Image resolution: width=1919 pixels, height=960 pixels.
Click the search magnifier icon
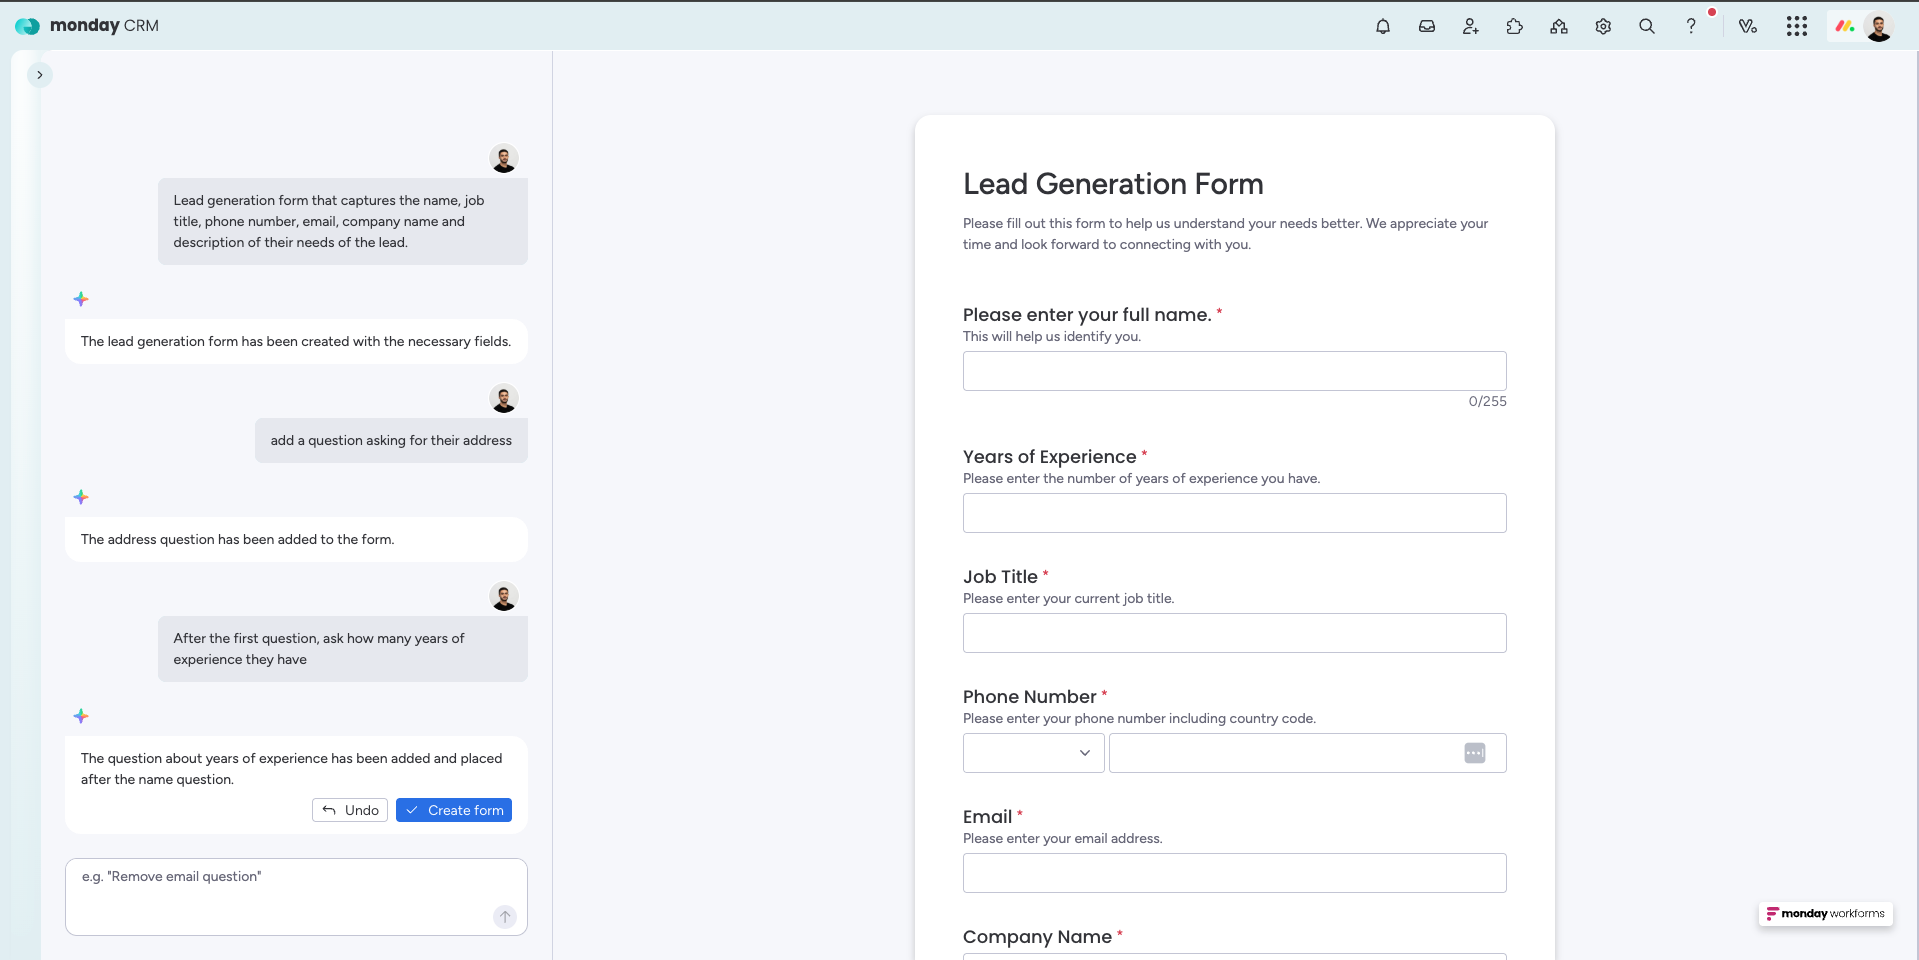1647,27
